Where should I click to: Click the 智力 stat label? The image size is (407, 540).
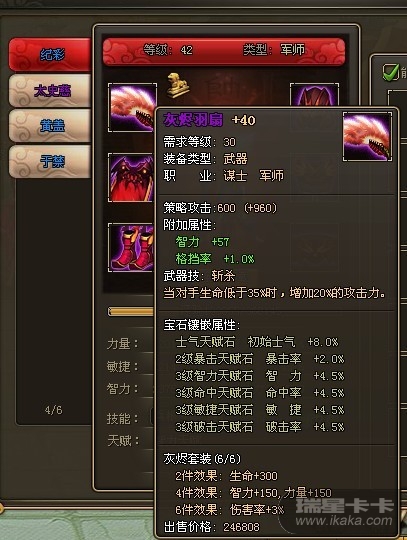[123, 389]
